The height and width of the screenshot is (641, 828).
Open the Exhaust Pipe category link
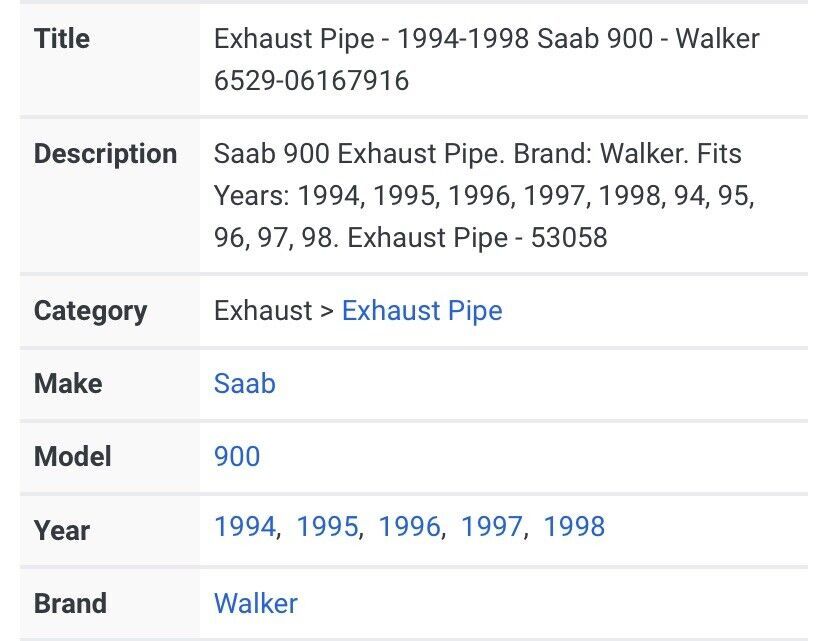pyautogui.click(x=421, y=310)
